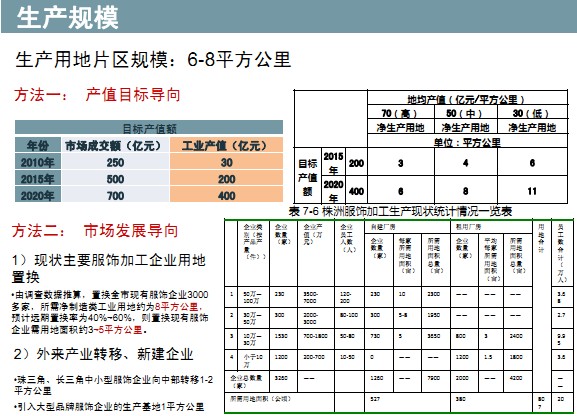Click the 市场成交额（亿元） column header
Screen dimensions: 577x416
(x=115, y=145)
